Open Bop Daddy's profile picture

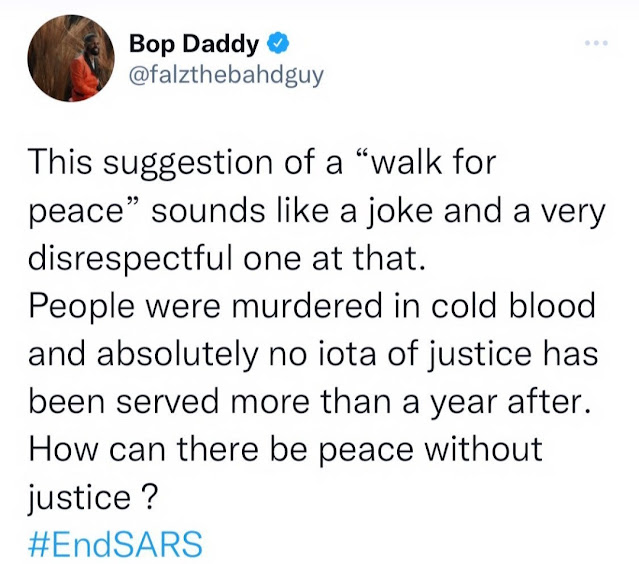point(71,58)
